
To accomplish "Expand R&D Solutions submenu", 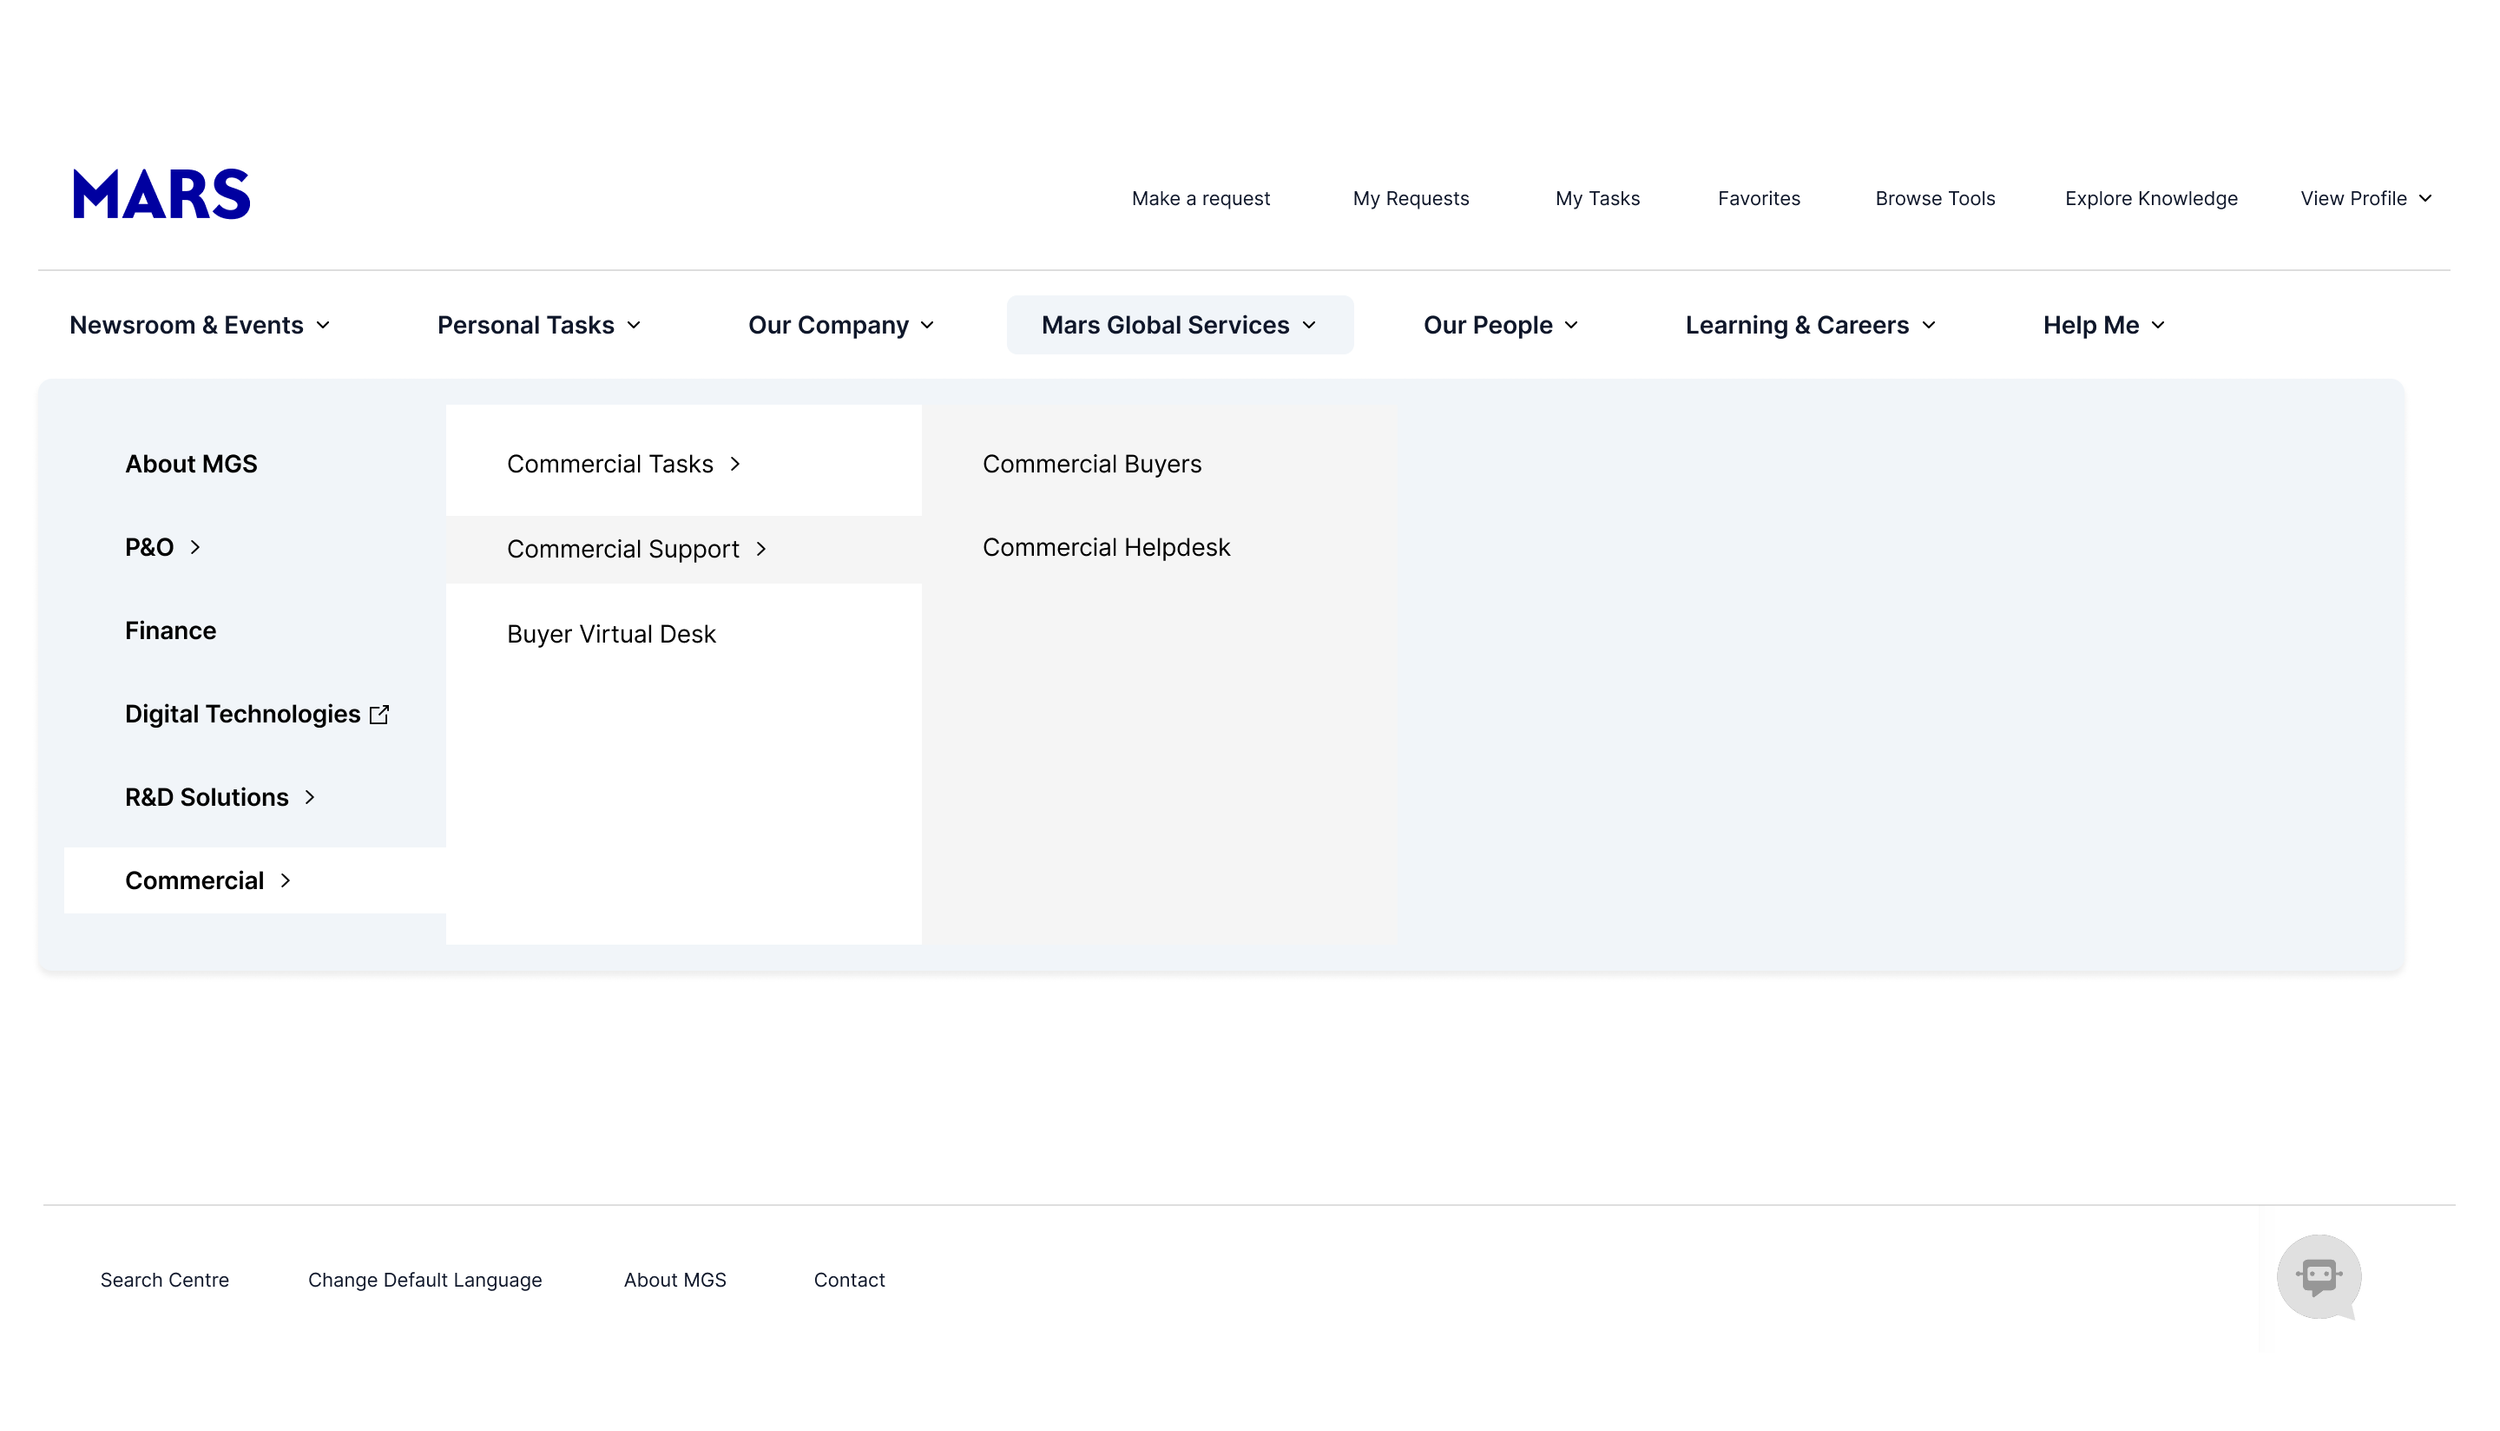I will coord(220,797).
